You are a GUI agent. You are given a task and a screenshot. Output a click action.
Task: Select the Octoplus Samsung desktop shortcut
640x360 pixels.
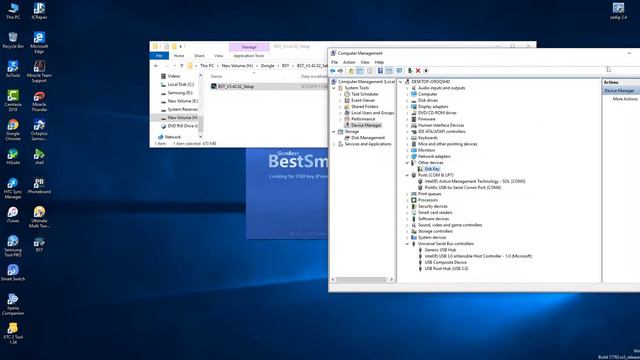coord(39,130)
